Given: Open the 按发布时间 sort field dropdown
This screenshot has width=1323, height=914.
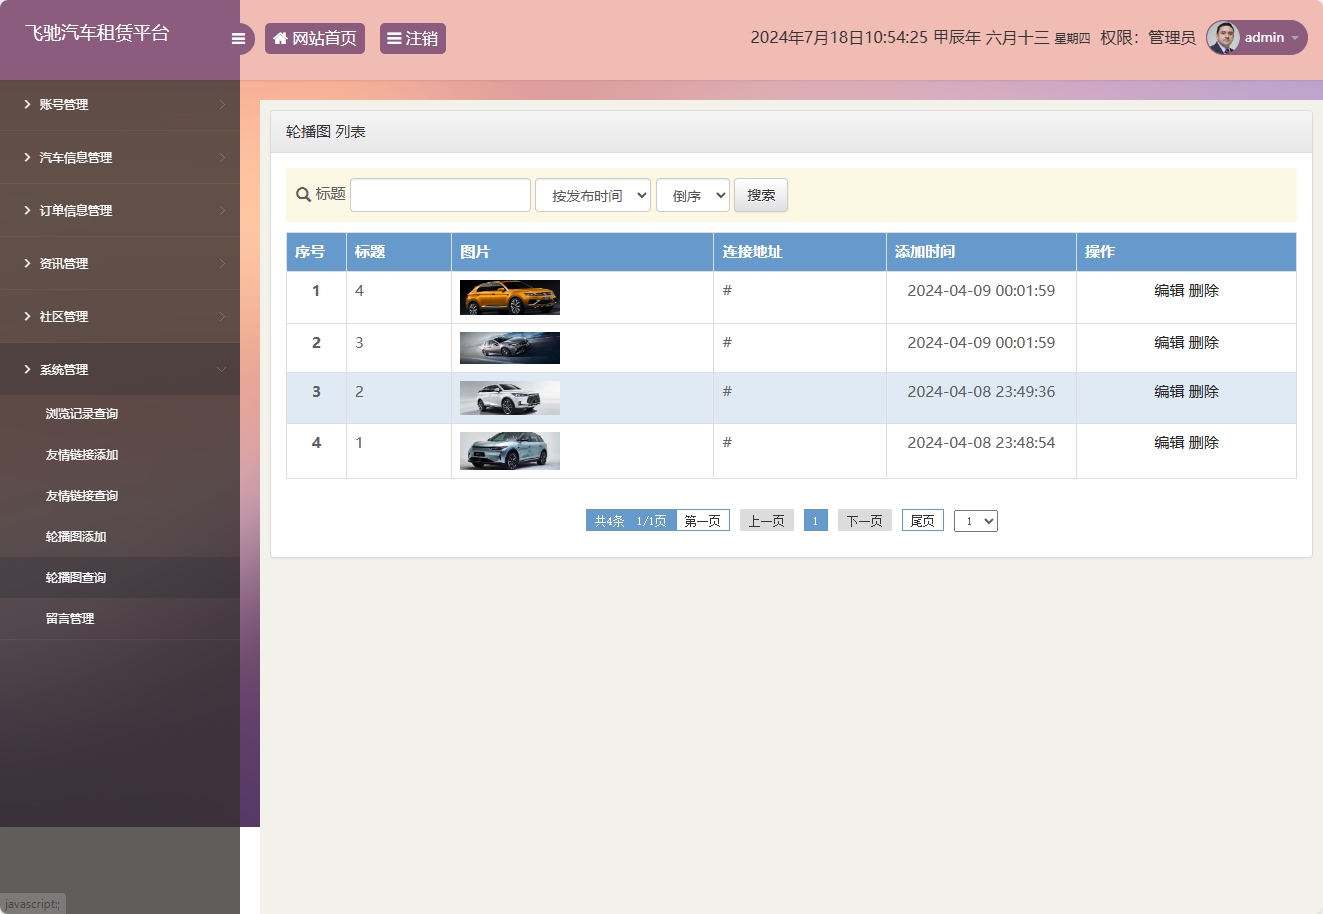Looking at the screenshot, I should coord(593,196).
